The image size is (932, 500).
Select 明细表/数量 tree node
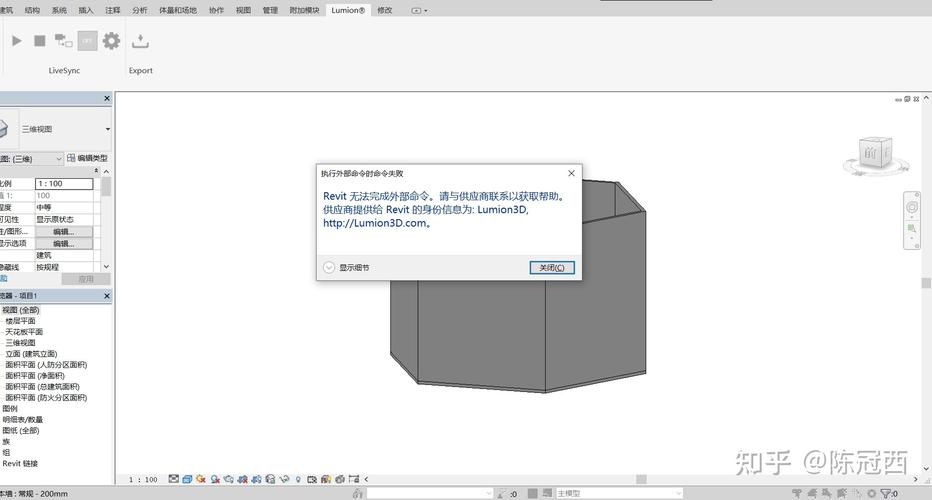coord(23,420)
